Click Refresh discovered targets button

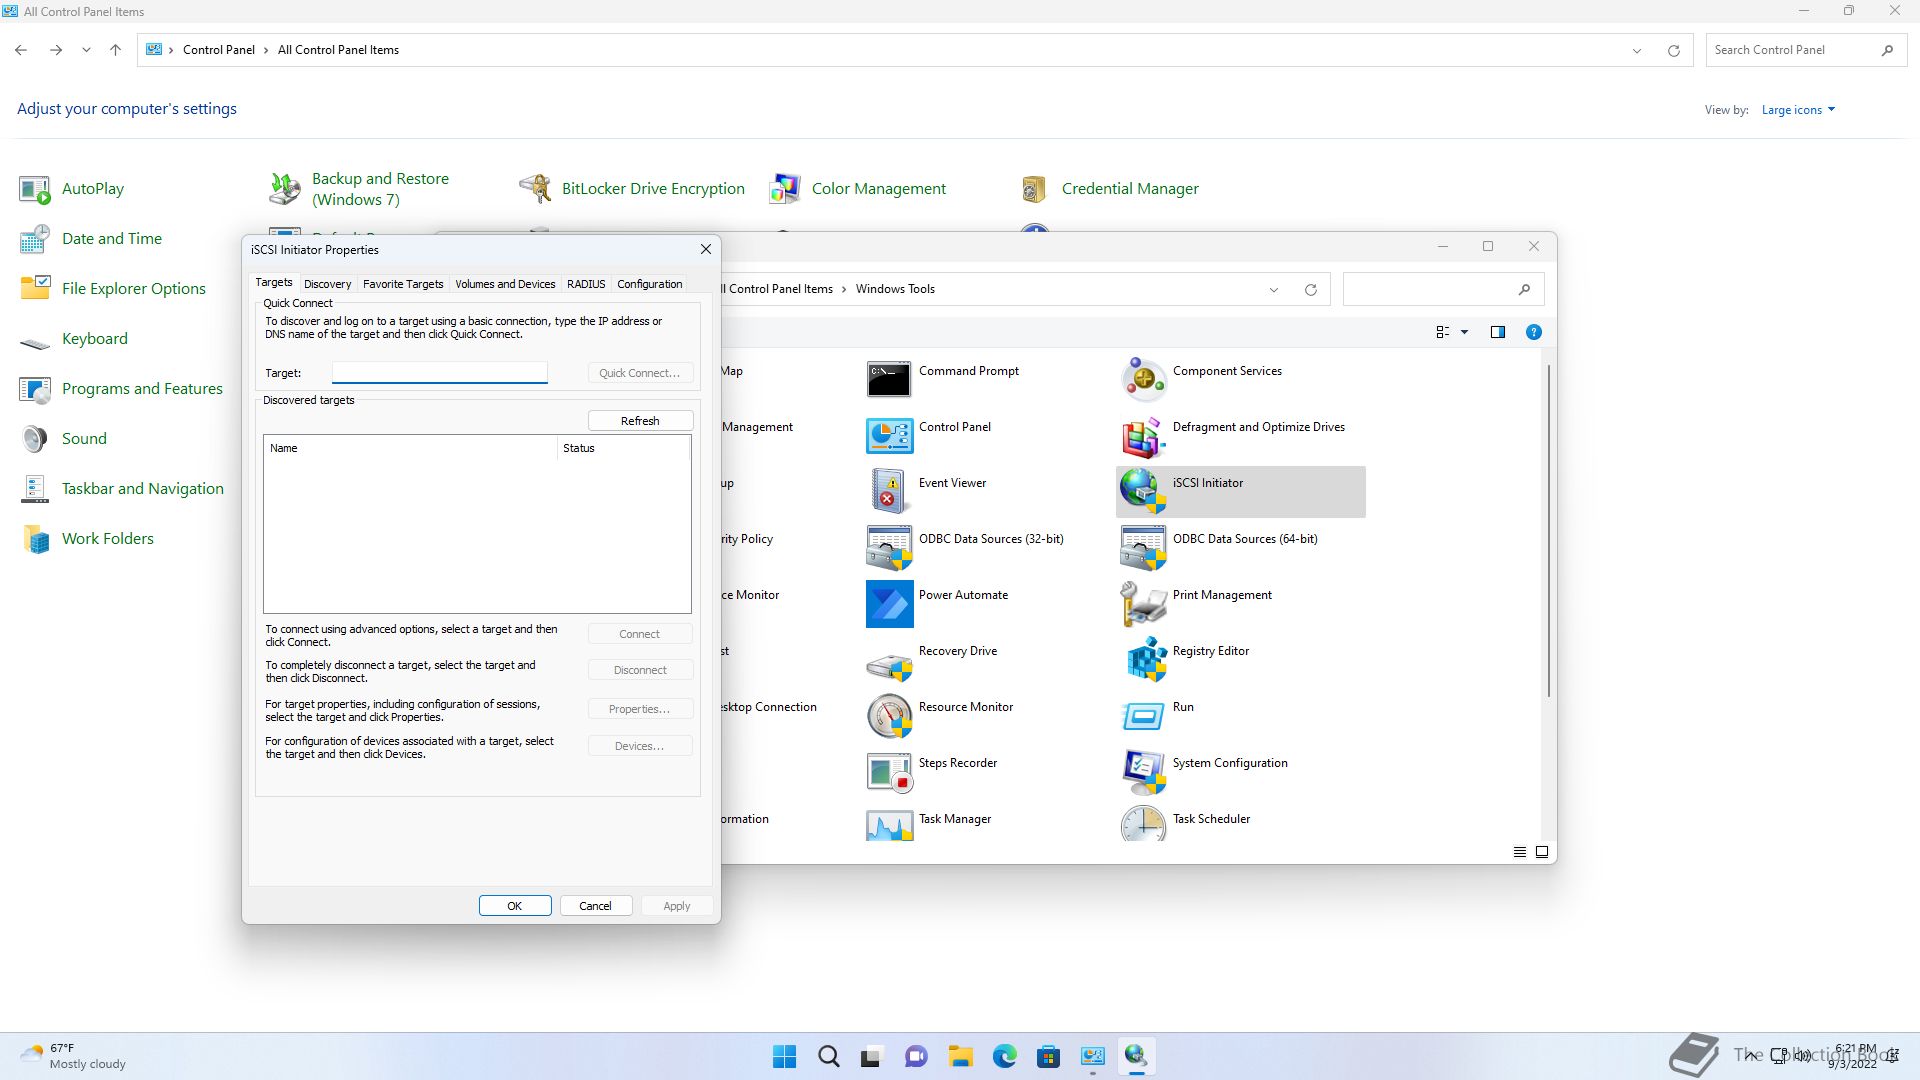(640, 421)
